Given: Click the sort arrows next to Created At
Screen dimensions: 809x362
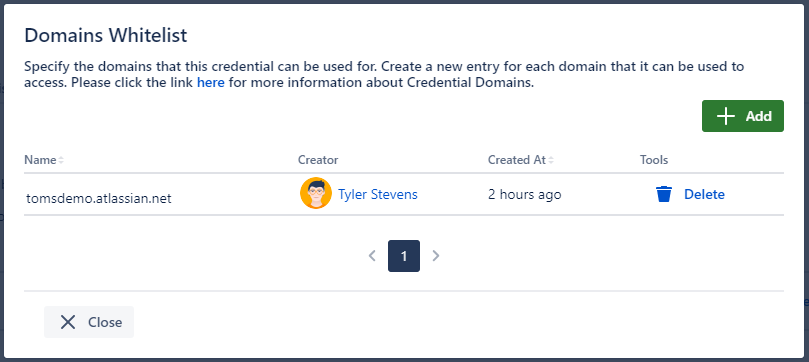Looking at the screenshot, I should pyautogui.click(x=551, y=160).
